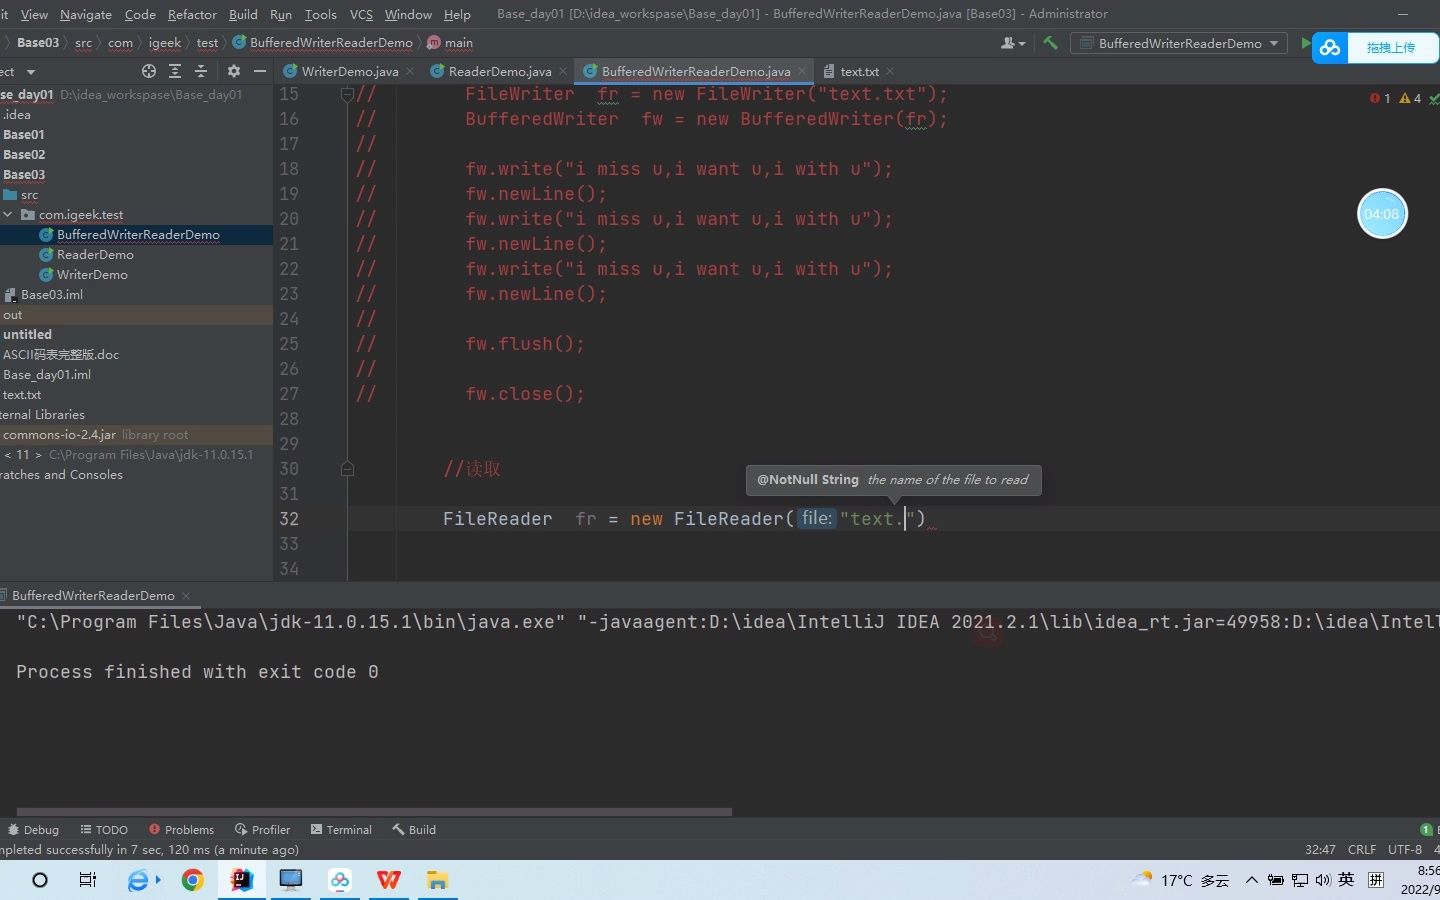Open the UTF-8 encoding selector
This screenshot has height=900, width=1440.
pos(1405,850)
